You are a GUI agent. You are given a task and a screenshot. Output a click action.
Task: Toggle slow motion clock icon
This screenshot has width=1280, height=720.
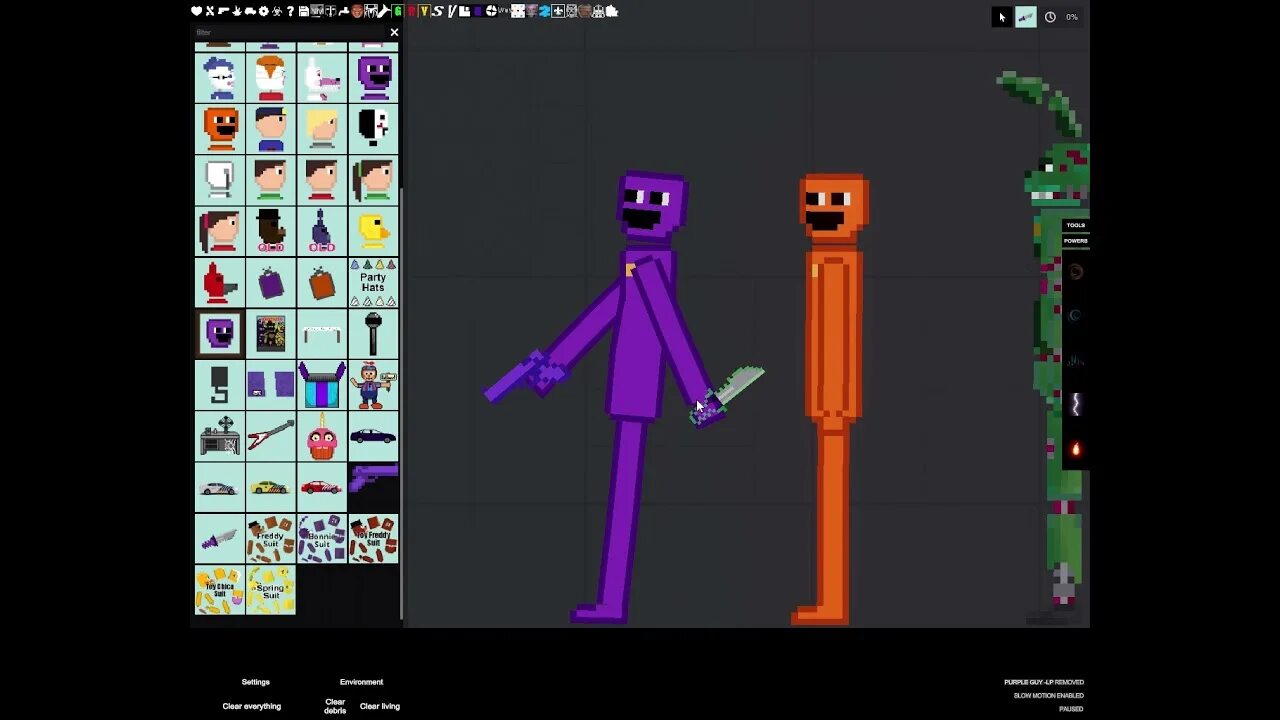coord(1050,17)
